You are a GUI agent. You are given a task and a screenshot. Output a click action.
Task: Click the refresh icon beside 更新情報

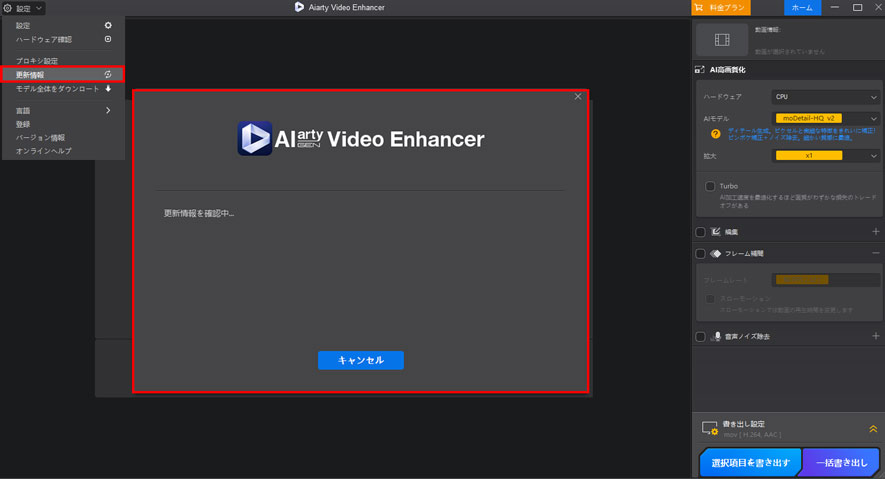click(108, 74)
